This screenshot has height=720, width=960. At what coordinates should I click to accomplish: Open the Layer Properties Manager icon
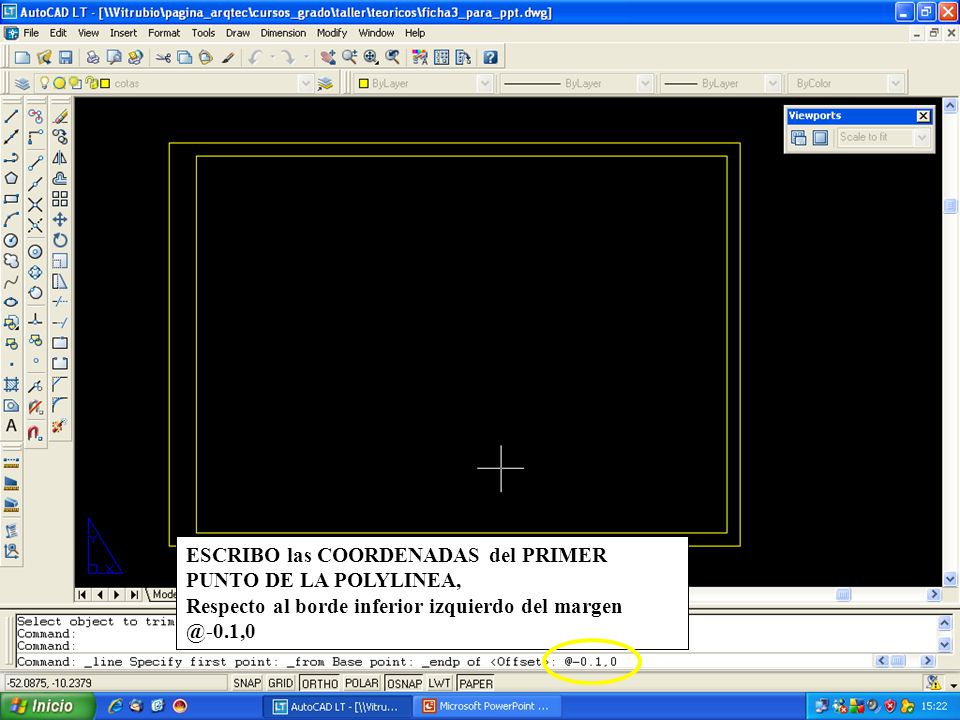point(23,83)
